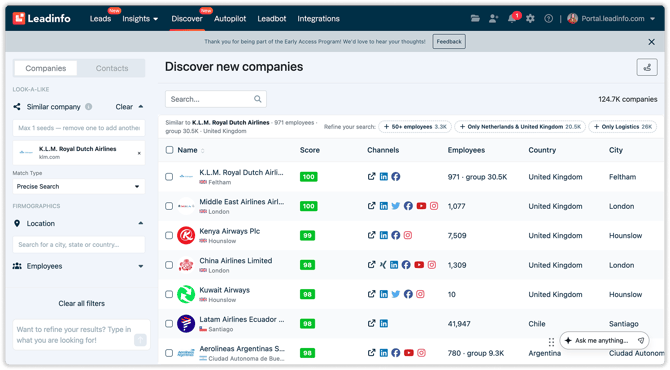Open the folder icon in top bar
This screenshot has height=370, width=670.
coord(475,18)
